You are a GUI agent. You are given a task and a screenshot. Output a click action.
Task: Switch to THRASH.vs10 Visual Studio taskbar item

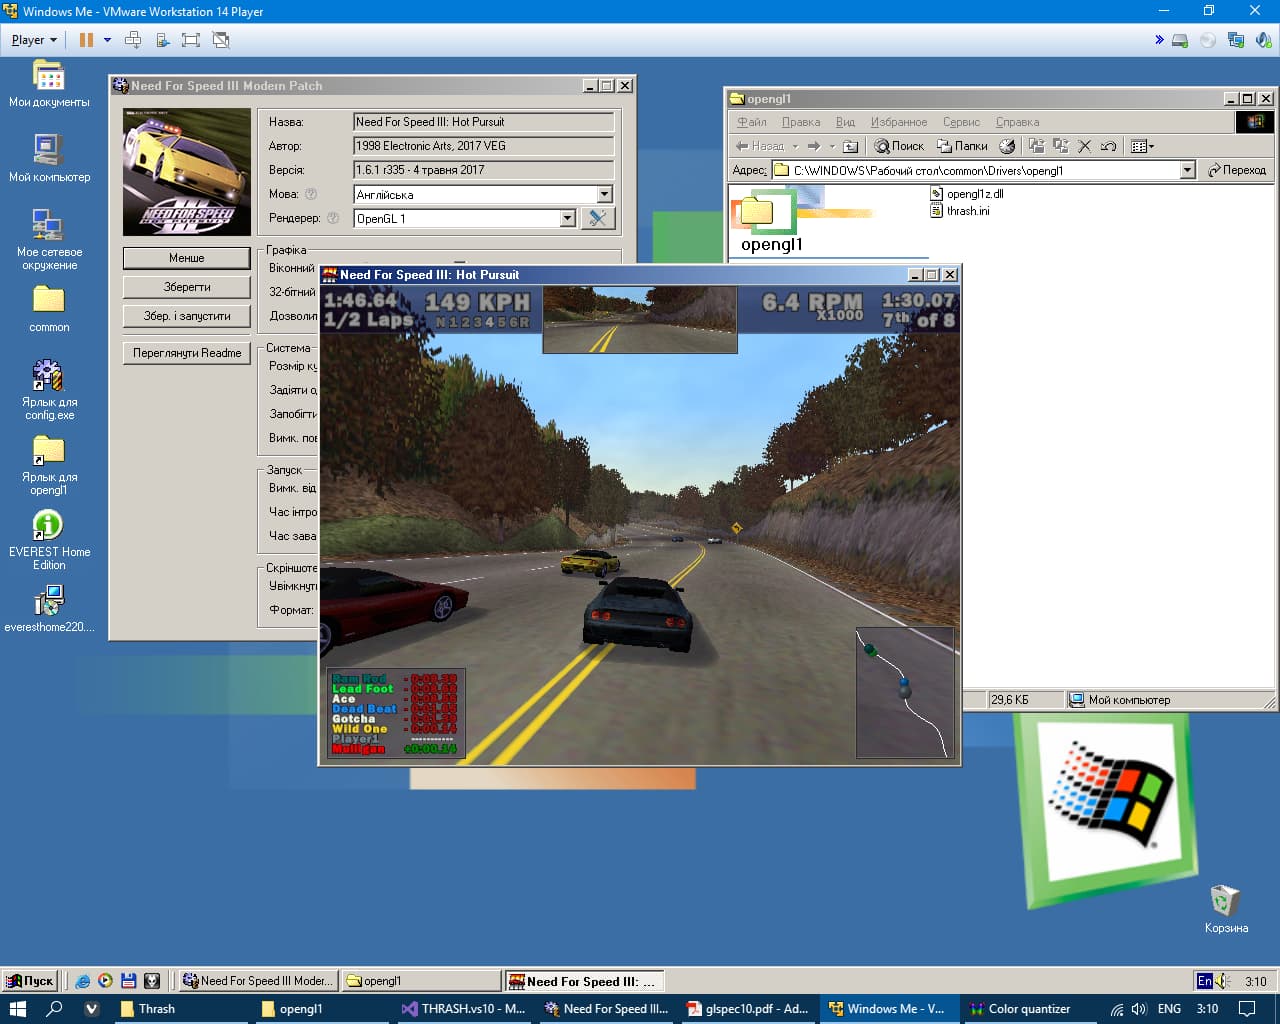click(464, 1009)
